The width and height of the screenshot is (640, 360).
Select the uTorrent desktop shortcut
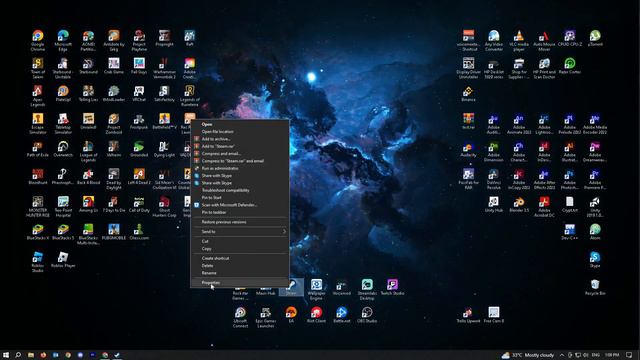pyautogui.click(x=595, y=38)
